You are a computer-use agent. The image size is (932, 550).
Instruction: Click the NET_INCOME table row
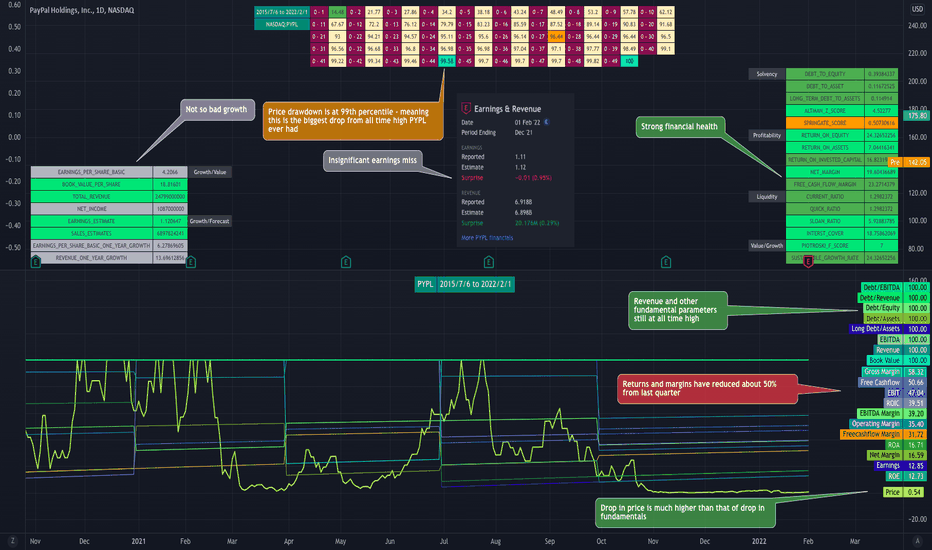(109, 209)
